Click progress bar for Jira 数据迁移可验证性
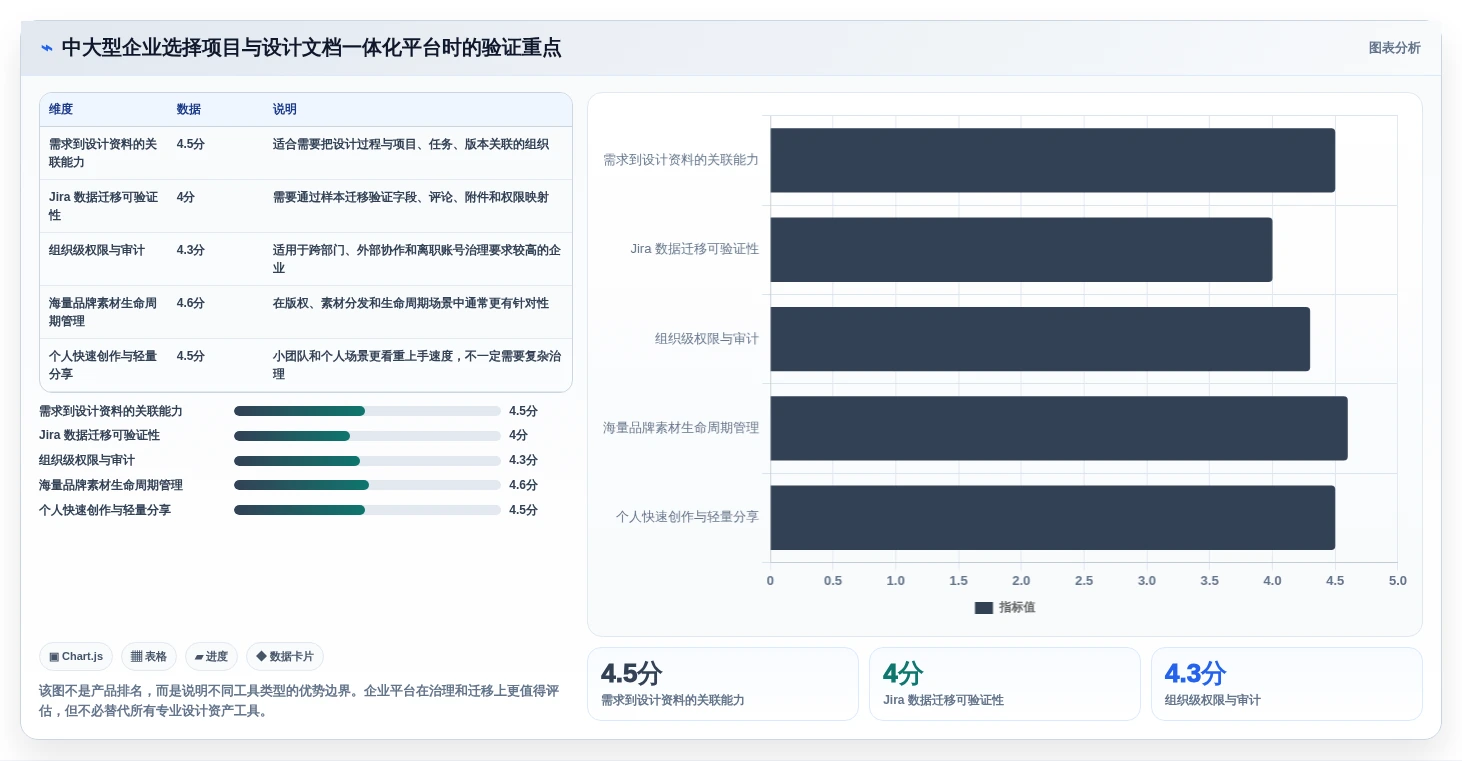 point(367,436)
